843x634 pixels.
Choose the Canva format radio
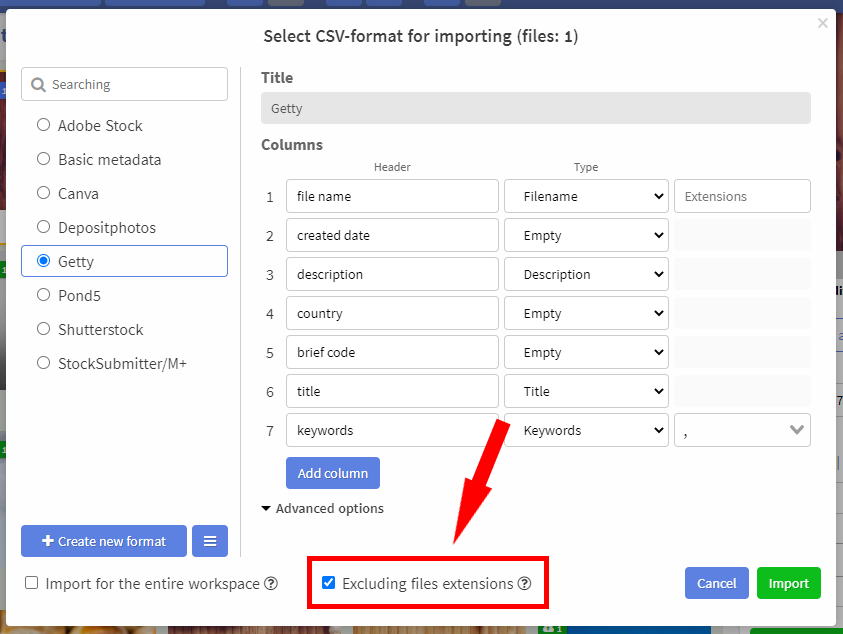pyautogui.click(x=44, y=193)
